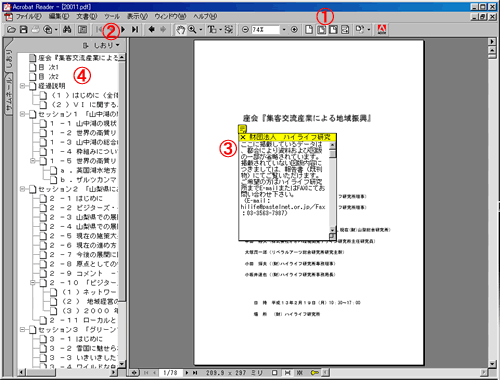Image resolution: width=500 pixels, height=380 pixels.
Task: Go to next page using toolbar arrow
Action: click(x=123, y=30)
